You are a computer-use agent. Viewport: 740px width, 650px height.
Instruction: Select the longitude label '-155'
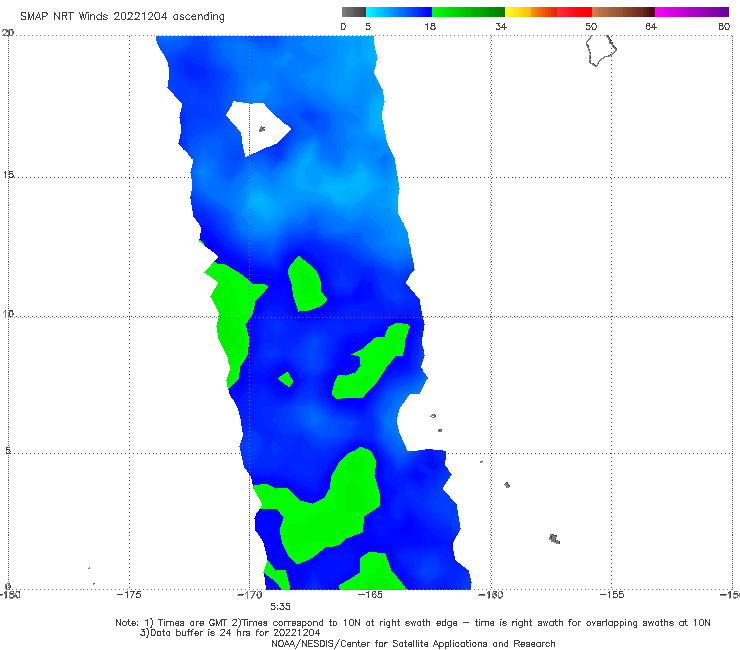[612, 595]
